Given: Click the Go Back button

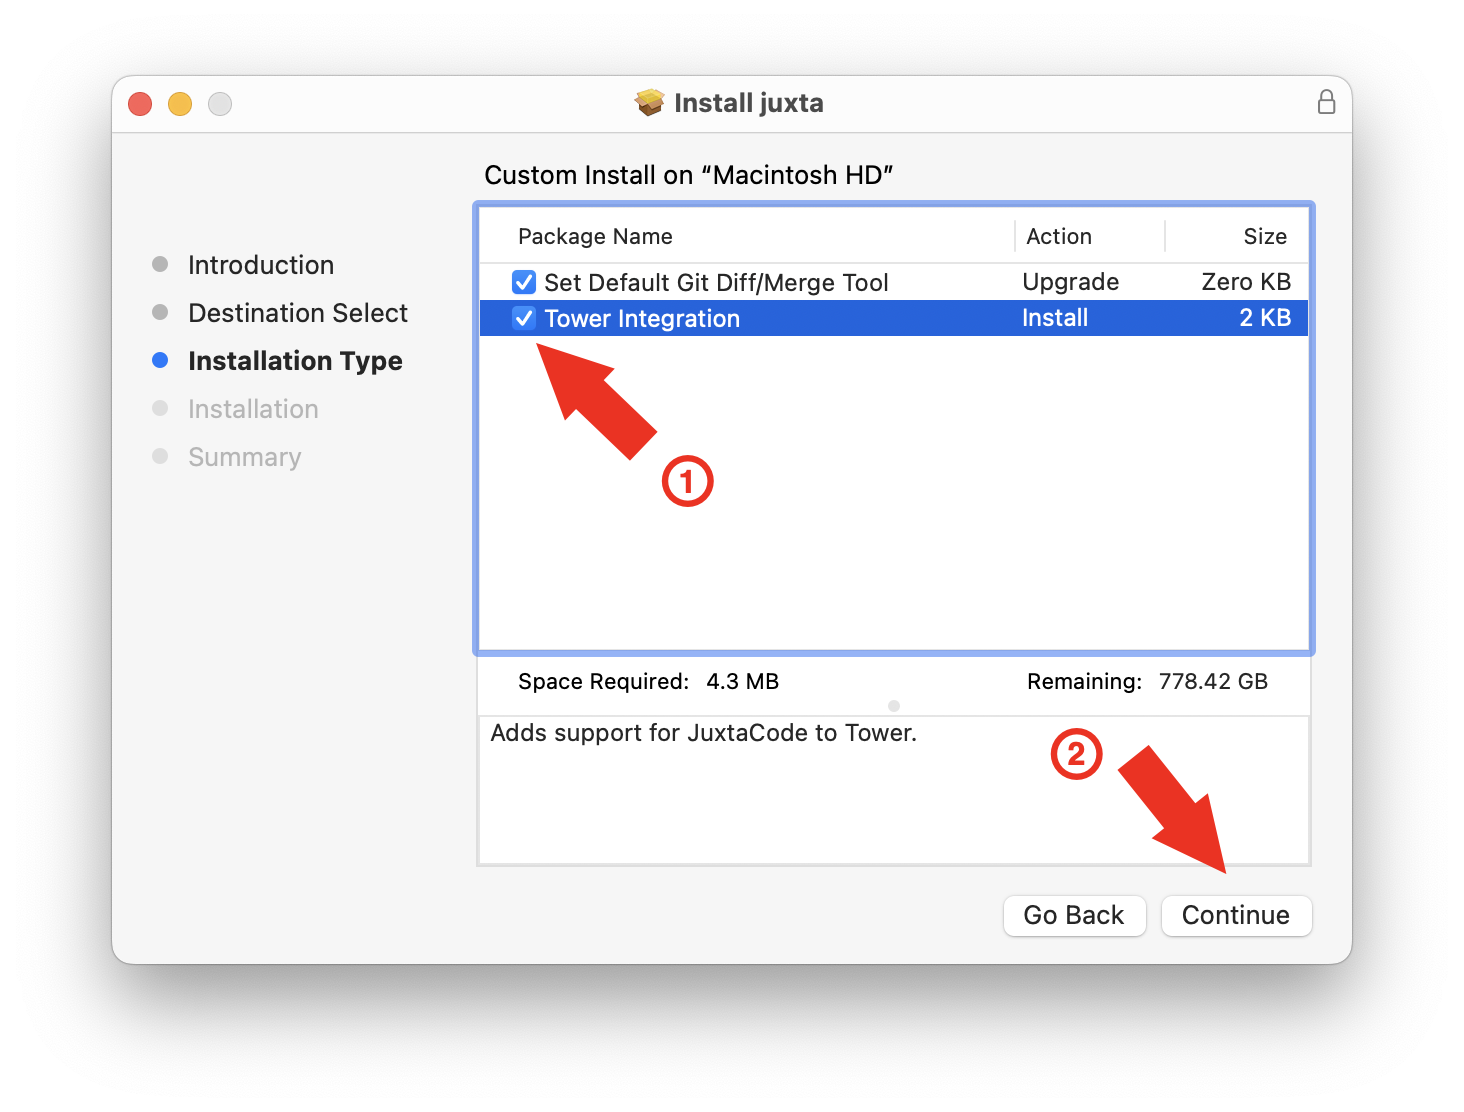Looking at the screenshot, I should click(1074, 915).
